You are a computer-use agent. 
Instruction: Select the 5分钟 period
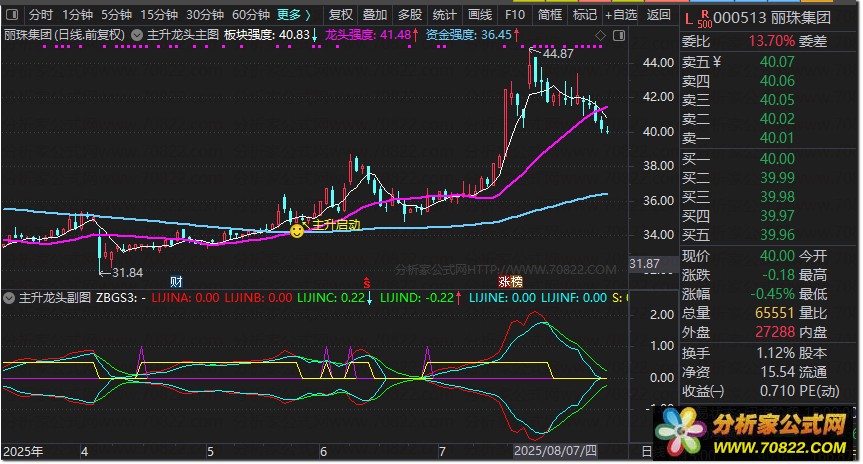coord(116,15)
